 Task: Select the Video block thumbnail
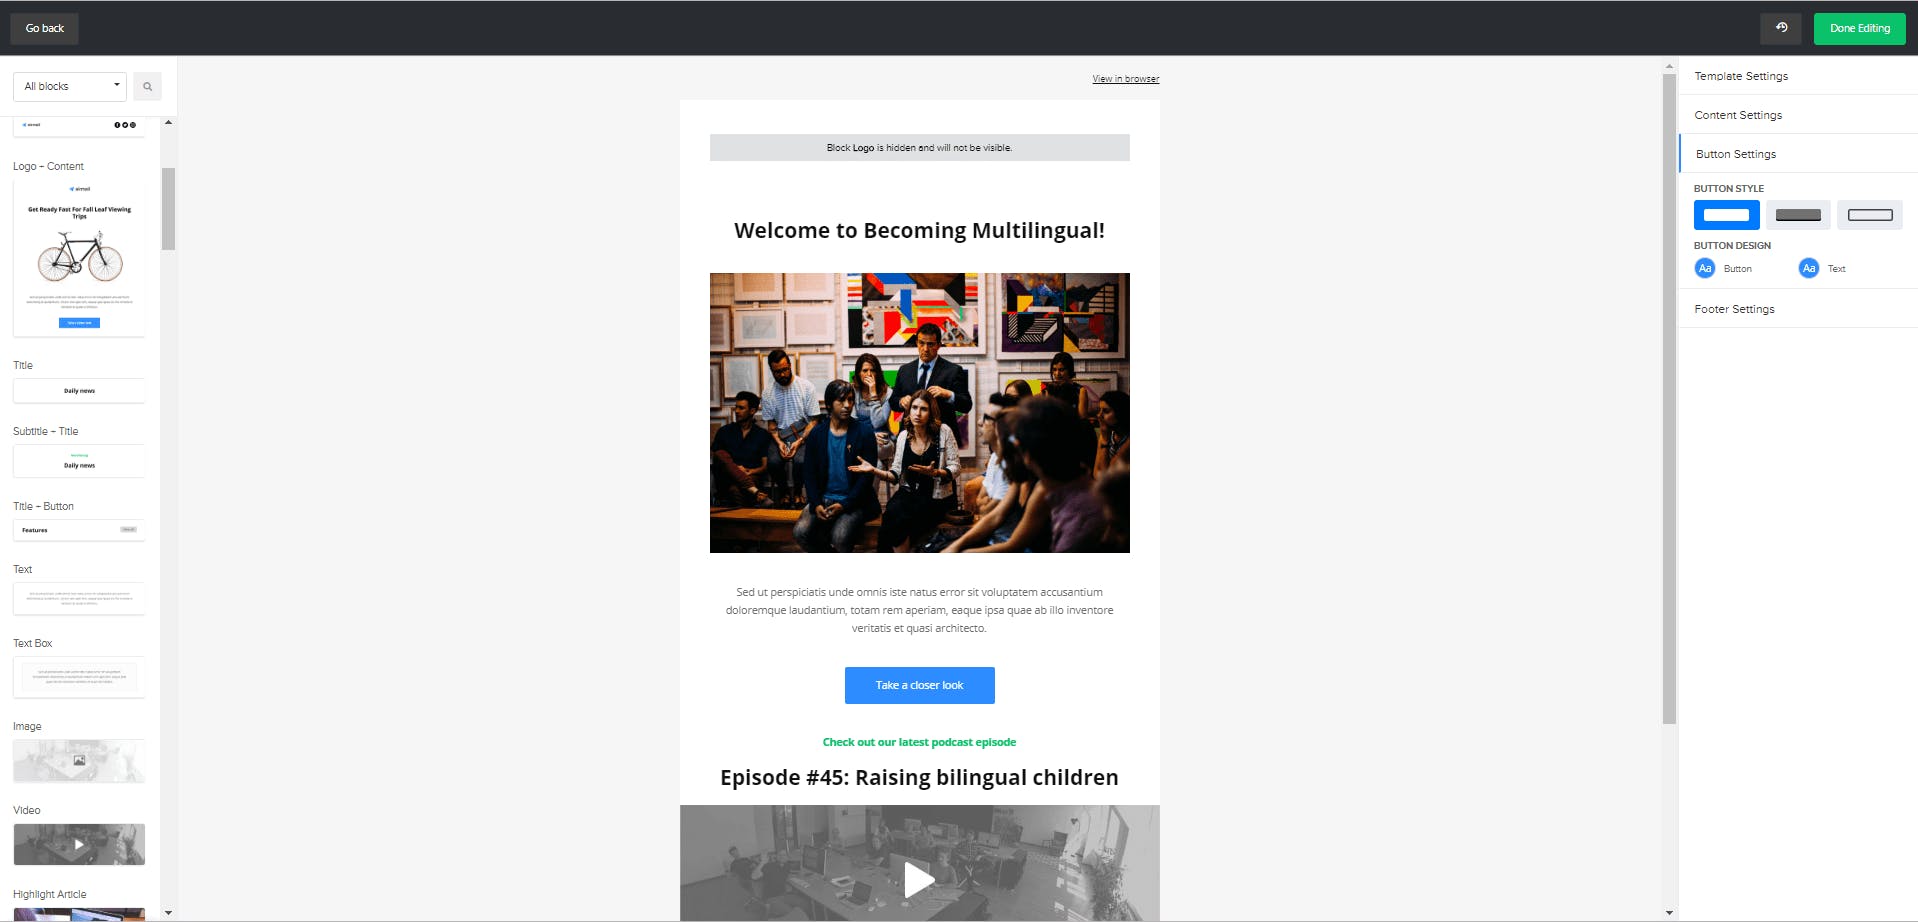(79, 844)
